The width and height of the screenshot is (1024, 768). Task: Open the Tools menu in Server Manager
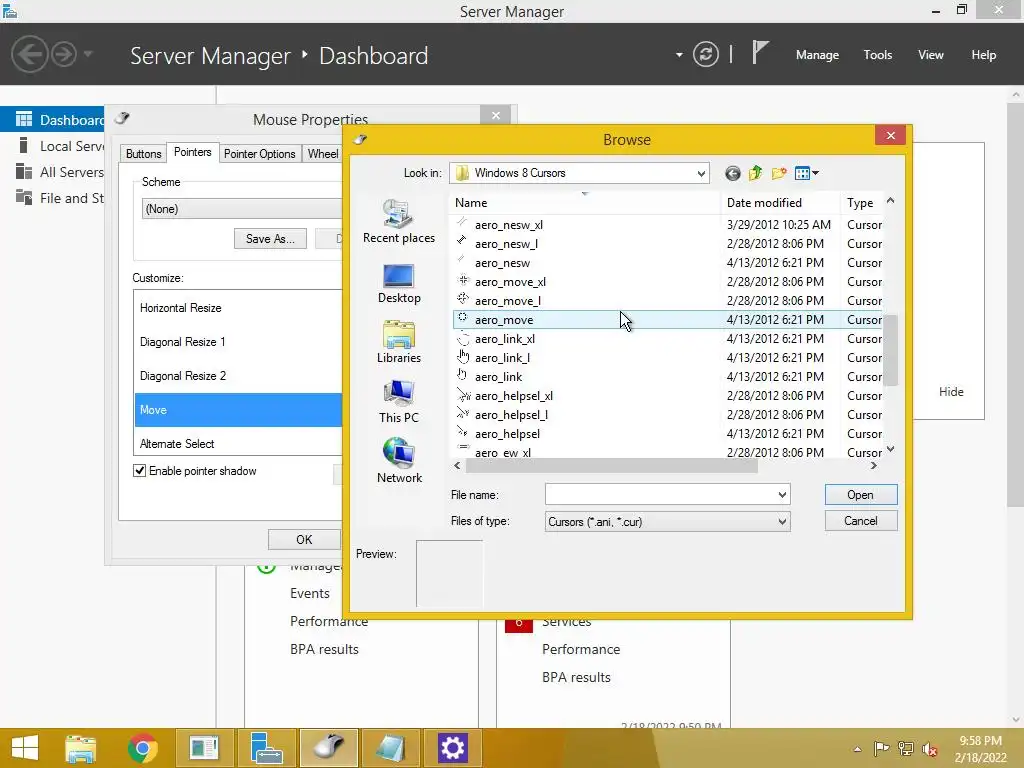tap(878, 55)
